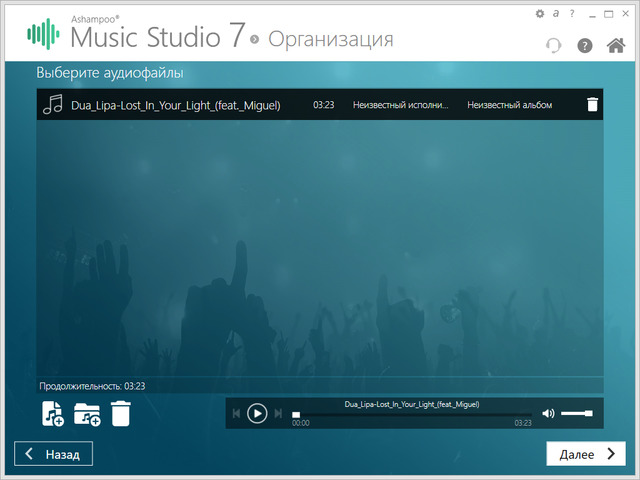The image size is (640, 480).
Task: Click track duration 03:23 in list row
Action: (324, 105)
